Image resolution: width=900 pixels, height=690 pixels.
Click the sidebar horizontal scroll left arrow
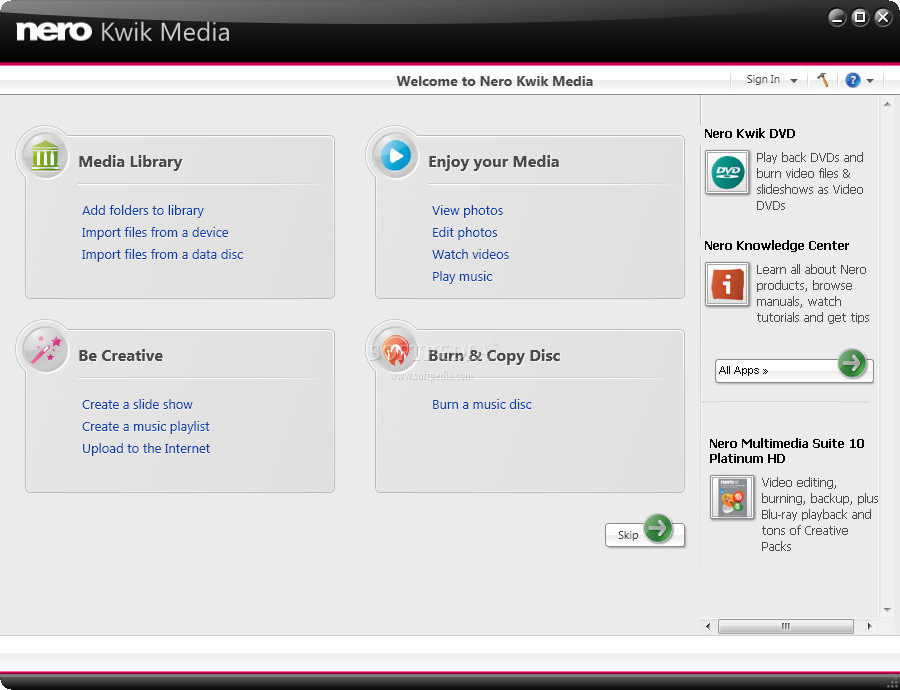[x=708, y=626]
